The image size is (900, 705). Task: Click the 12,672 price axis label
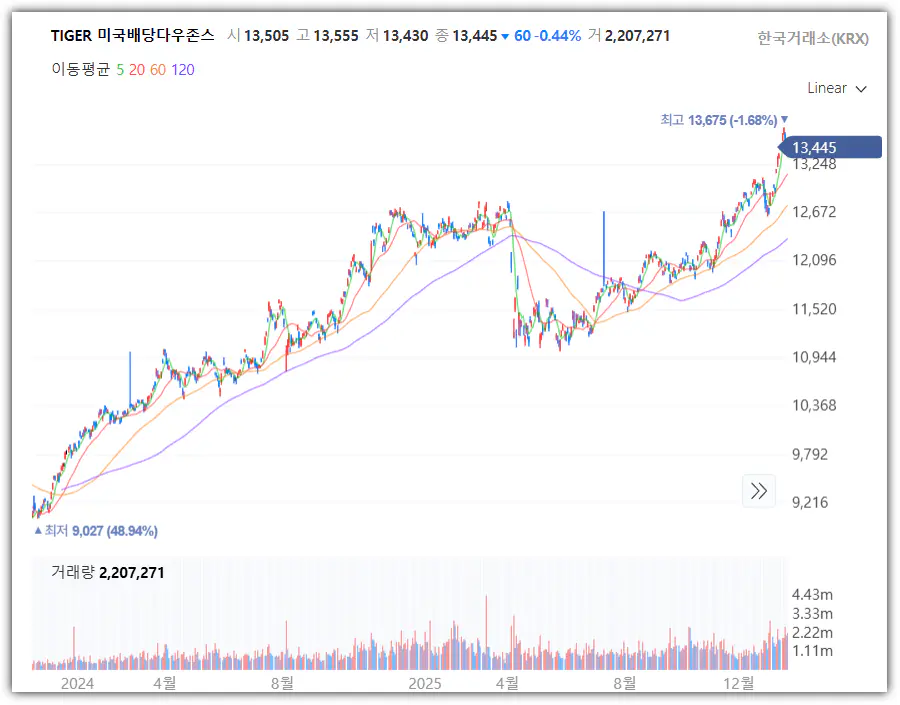(814, 212)
